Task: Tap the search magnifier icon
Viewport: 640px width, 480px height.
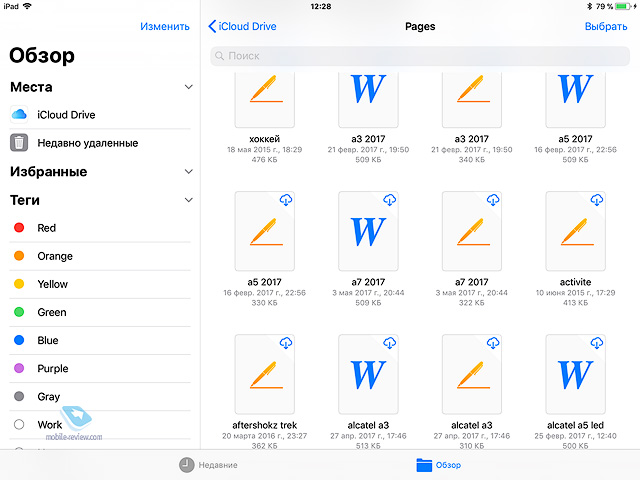Action: pyautogui.click(x=220, y=56)
